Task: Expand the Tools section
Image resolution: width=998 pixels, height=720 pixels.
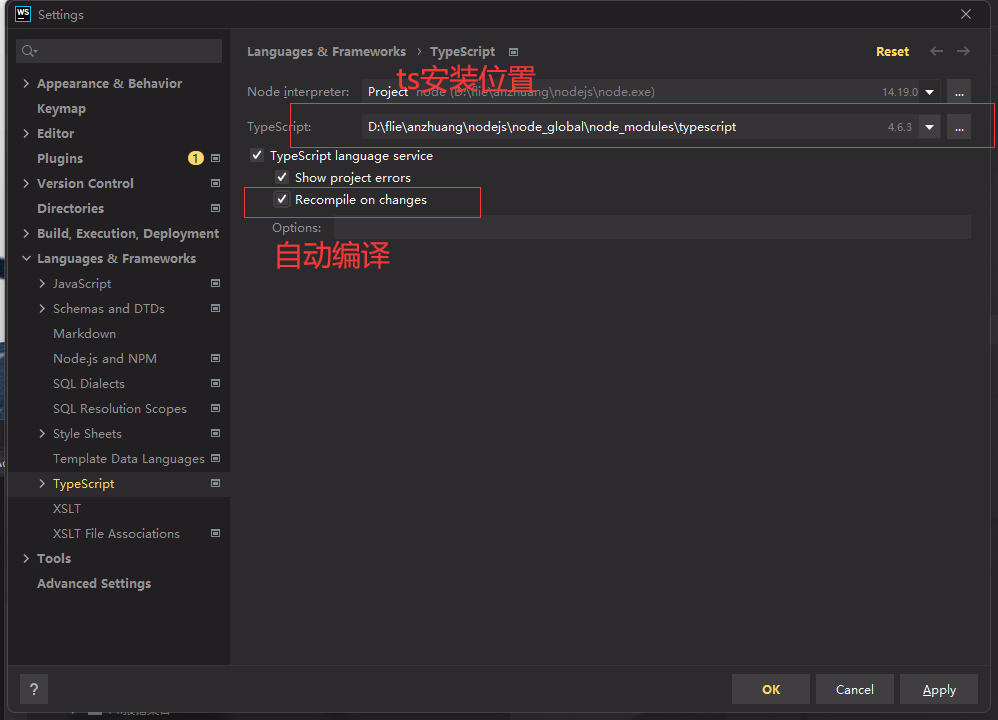Action: pos(26,558)
